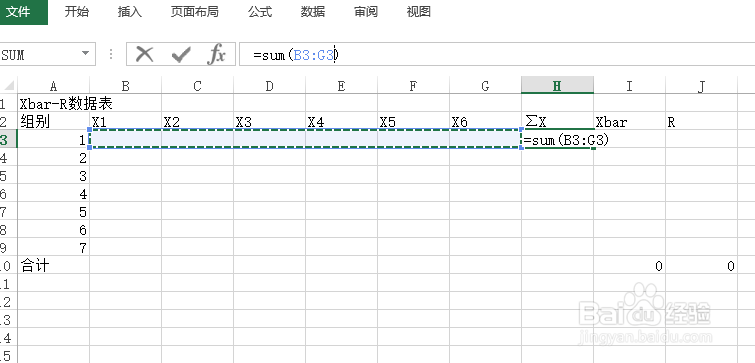Click the X1 header cell
This screenshot has width=755, height=363.
(126, 121)
